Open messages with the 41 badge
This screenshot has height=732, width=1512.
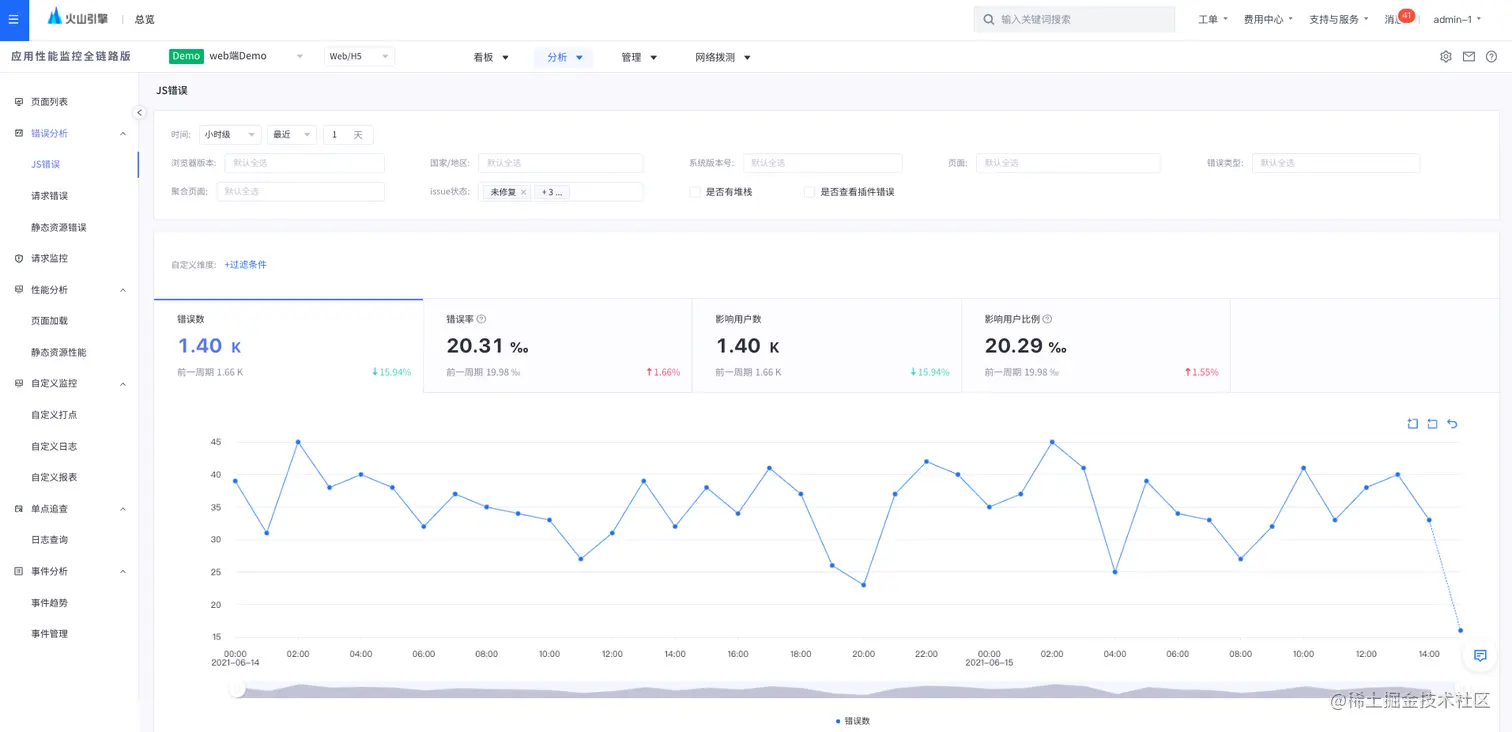click(x=1398, y=18)
